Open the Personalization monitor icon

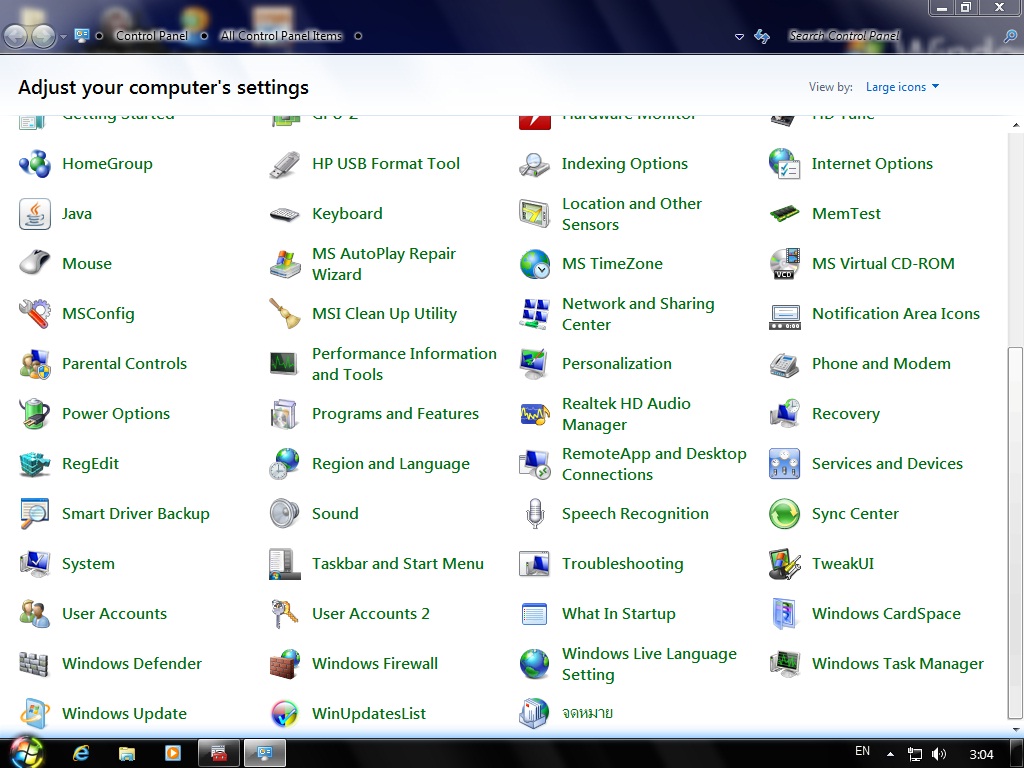point(535,364)
